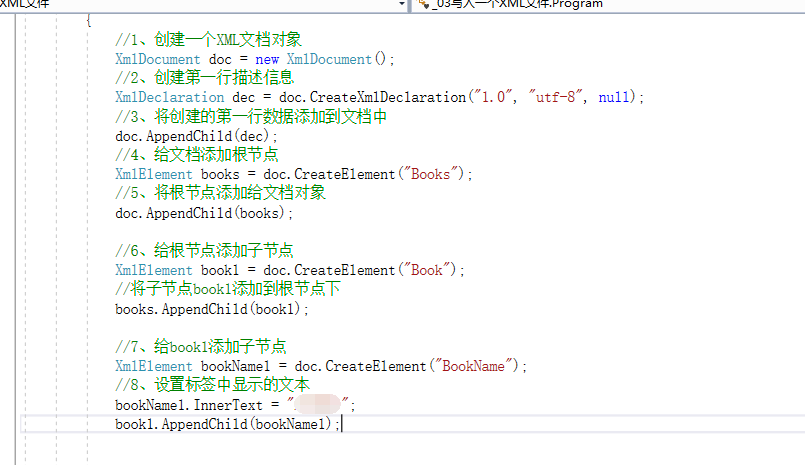Image resolution: width=805 pixels, height=465 pixels.
Task: Open the project dropdown arrow beside XML文件
Action: click(401, 4)
